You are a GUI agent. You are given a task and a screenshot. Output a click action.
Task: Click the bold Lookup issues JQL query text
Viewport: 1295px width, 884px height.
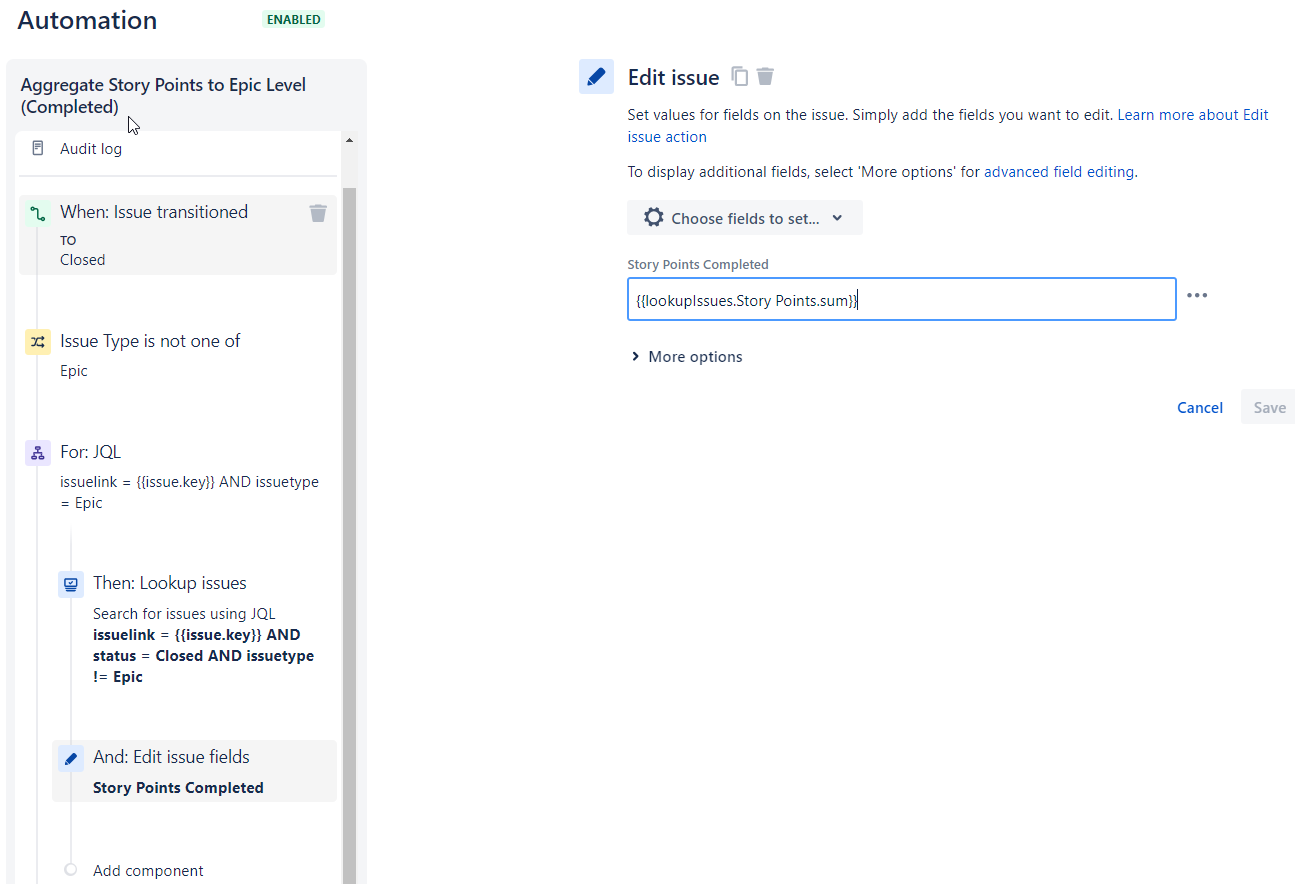(x=203, y=656)
